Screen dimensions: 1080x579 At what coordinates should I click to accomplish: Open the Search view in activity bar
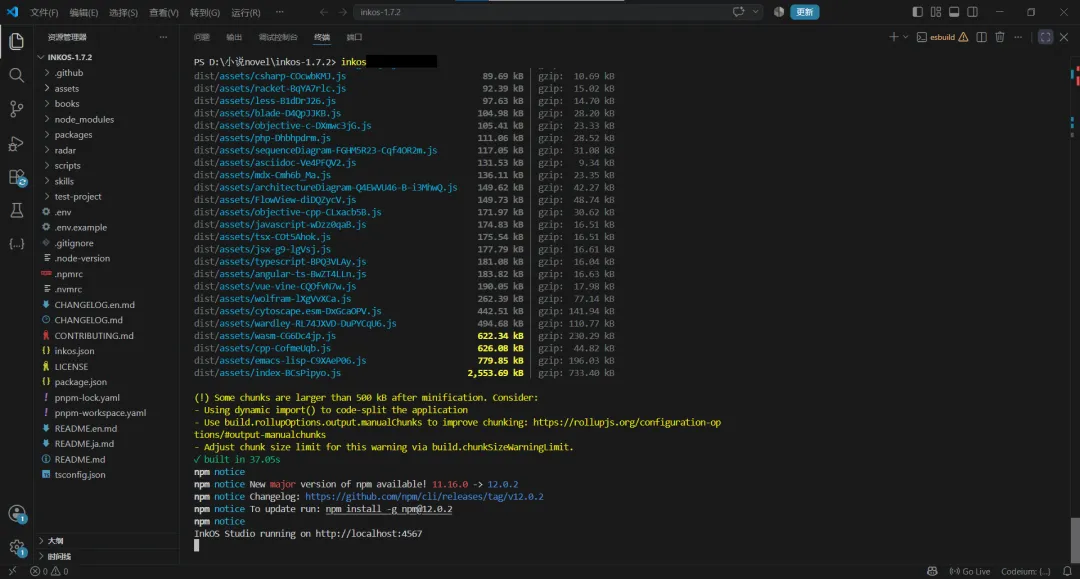[x=17, y=75]
